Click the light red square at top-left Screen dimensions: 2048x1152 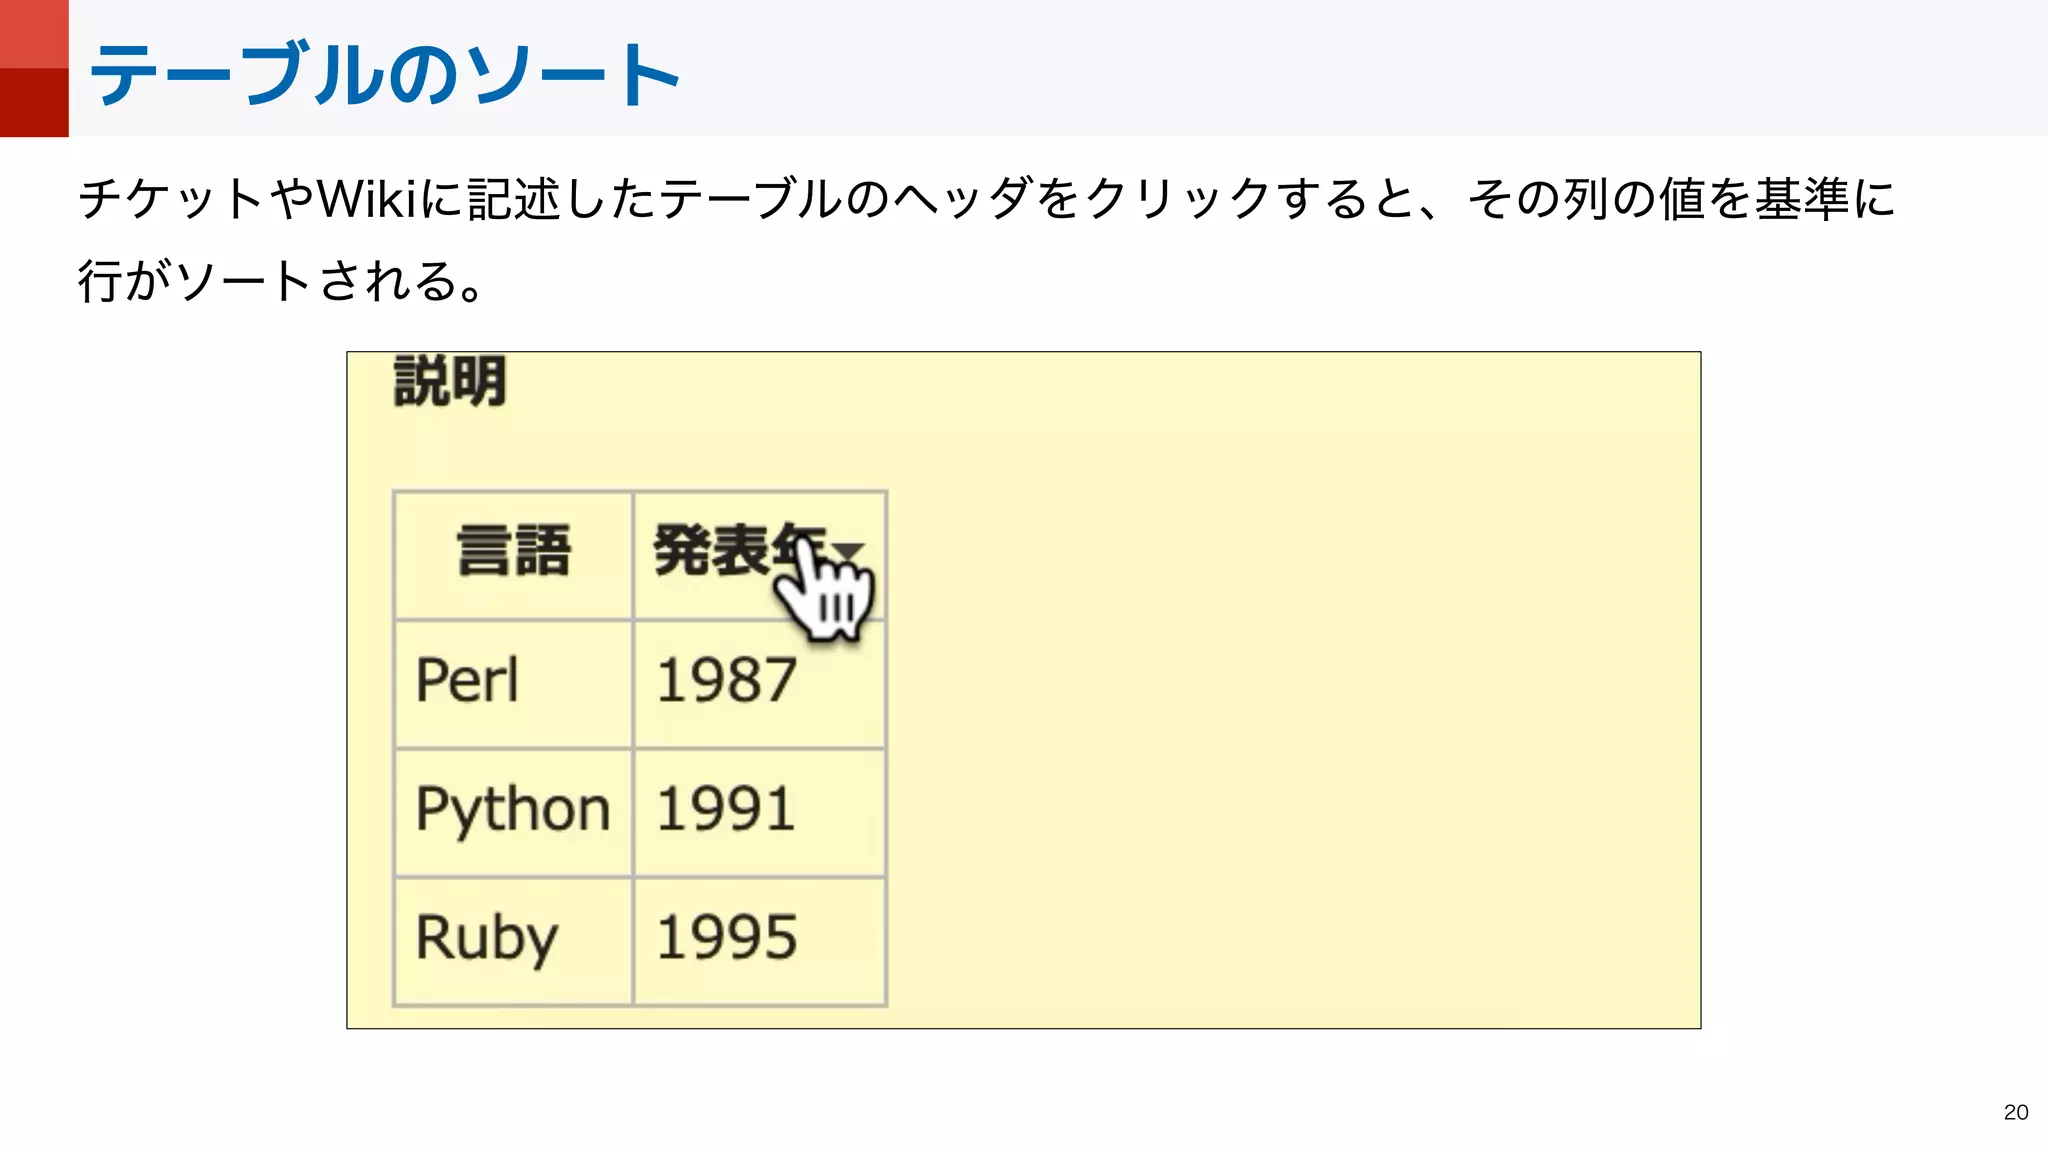pos(34,33)
